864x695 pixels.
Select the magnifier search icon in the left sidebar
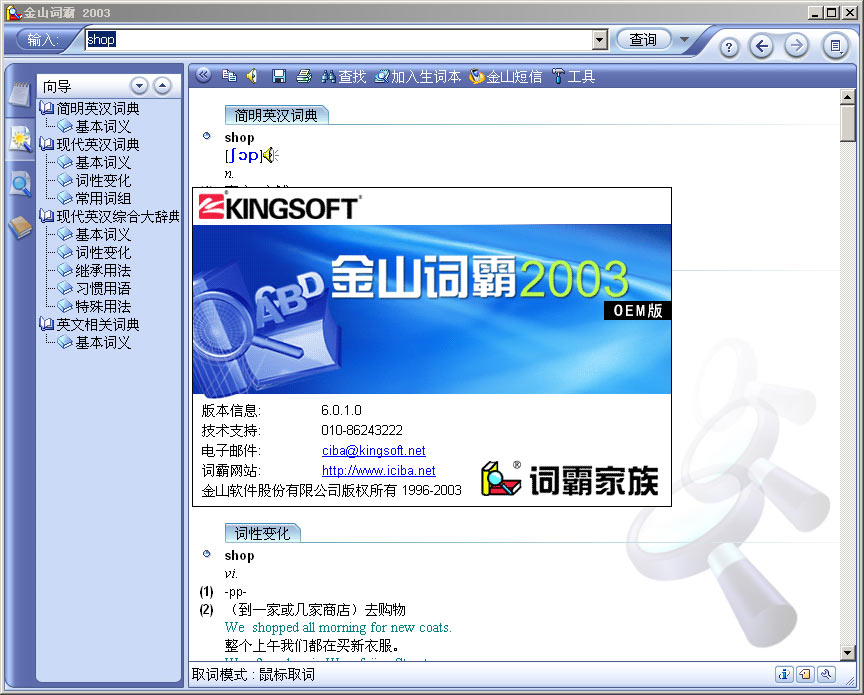[19, 183]
